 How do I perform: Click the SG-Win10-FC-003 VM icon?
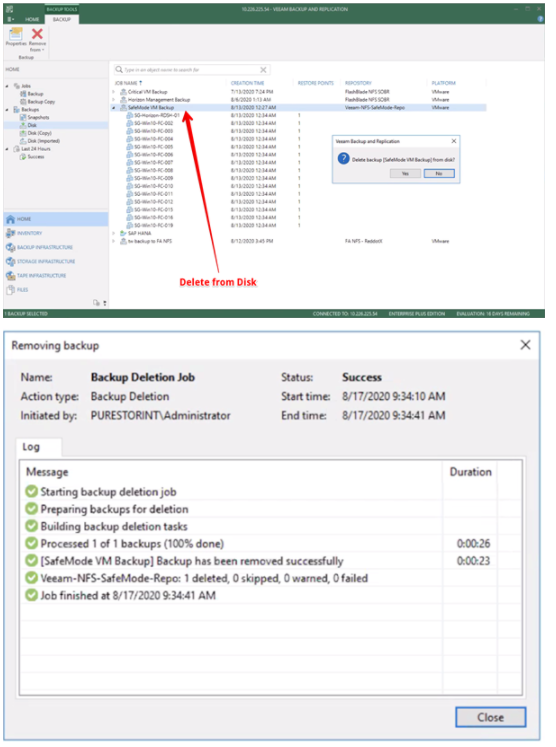130,131
